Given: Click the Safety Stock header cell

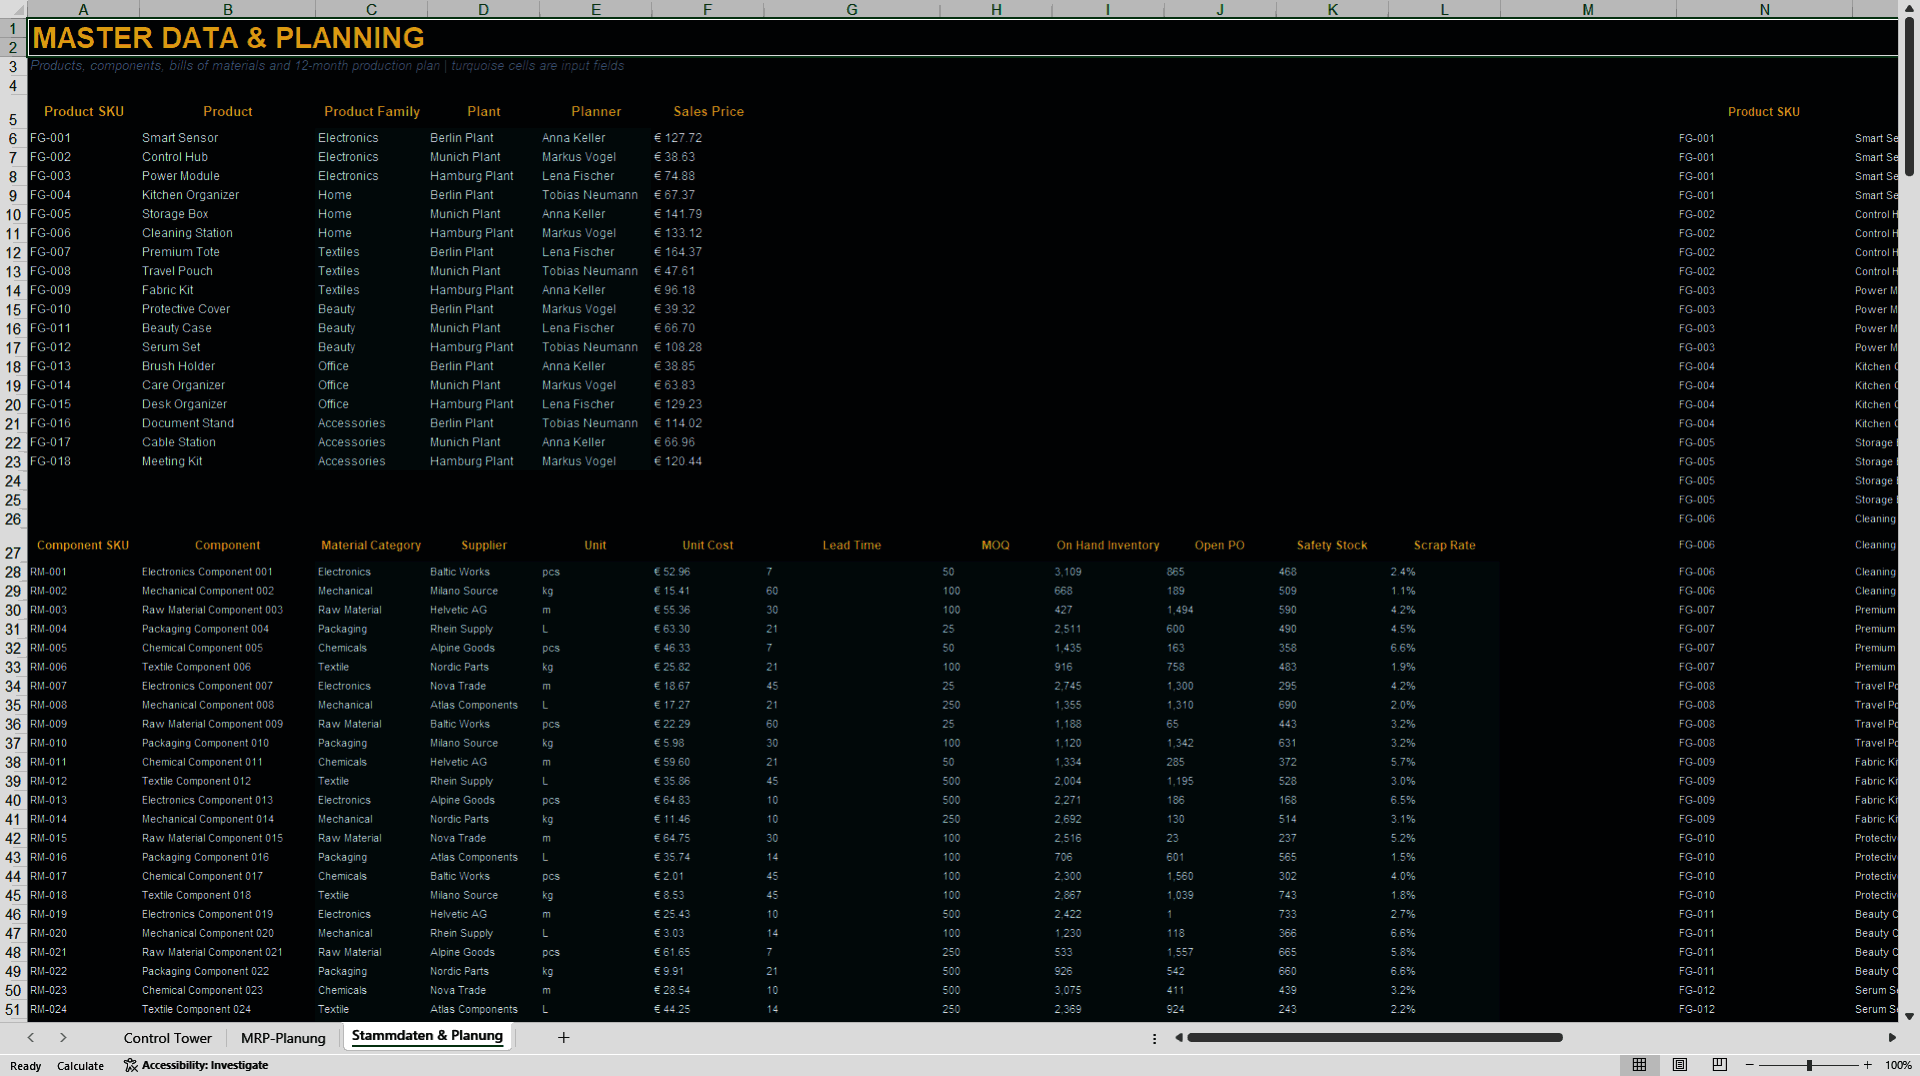Looking at the screenshot, I should 1331,545.
